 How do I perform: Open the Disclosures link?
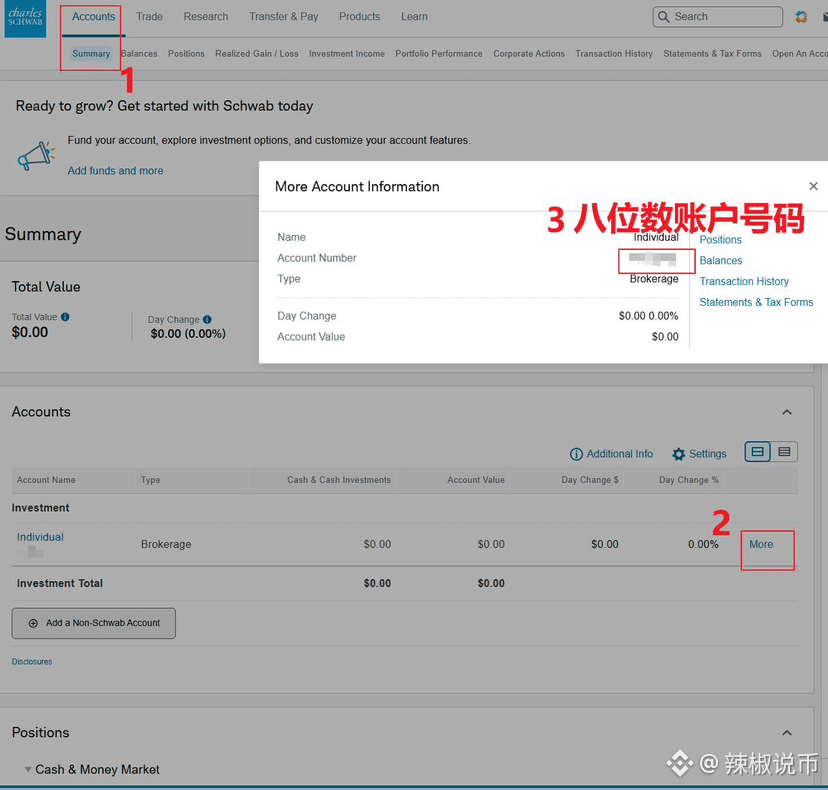point(32,662)
